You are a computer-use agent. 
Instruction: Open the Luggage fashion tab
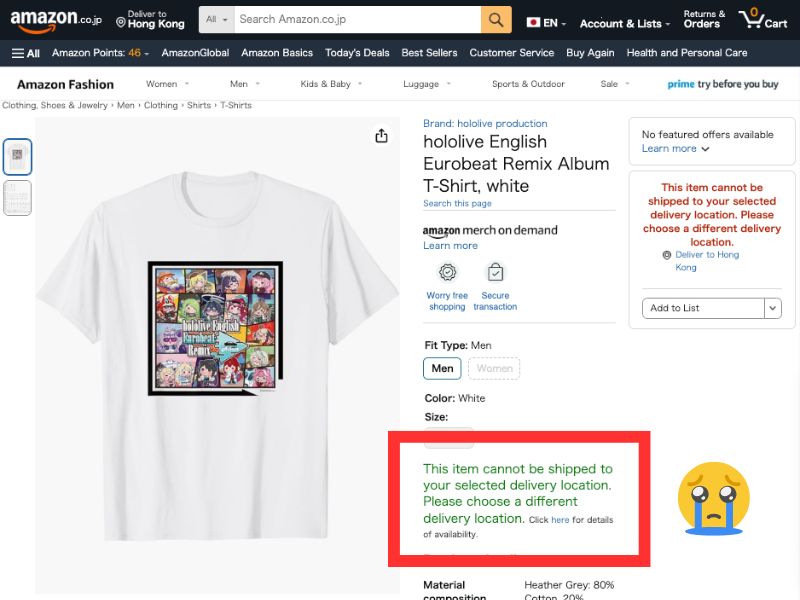pos(421,84)
